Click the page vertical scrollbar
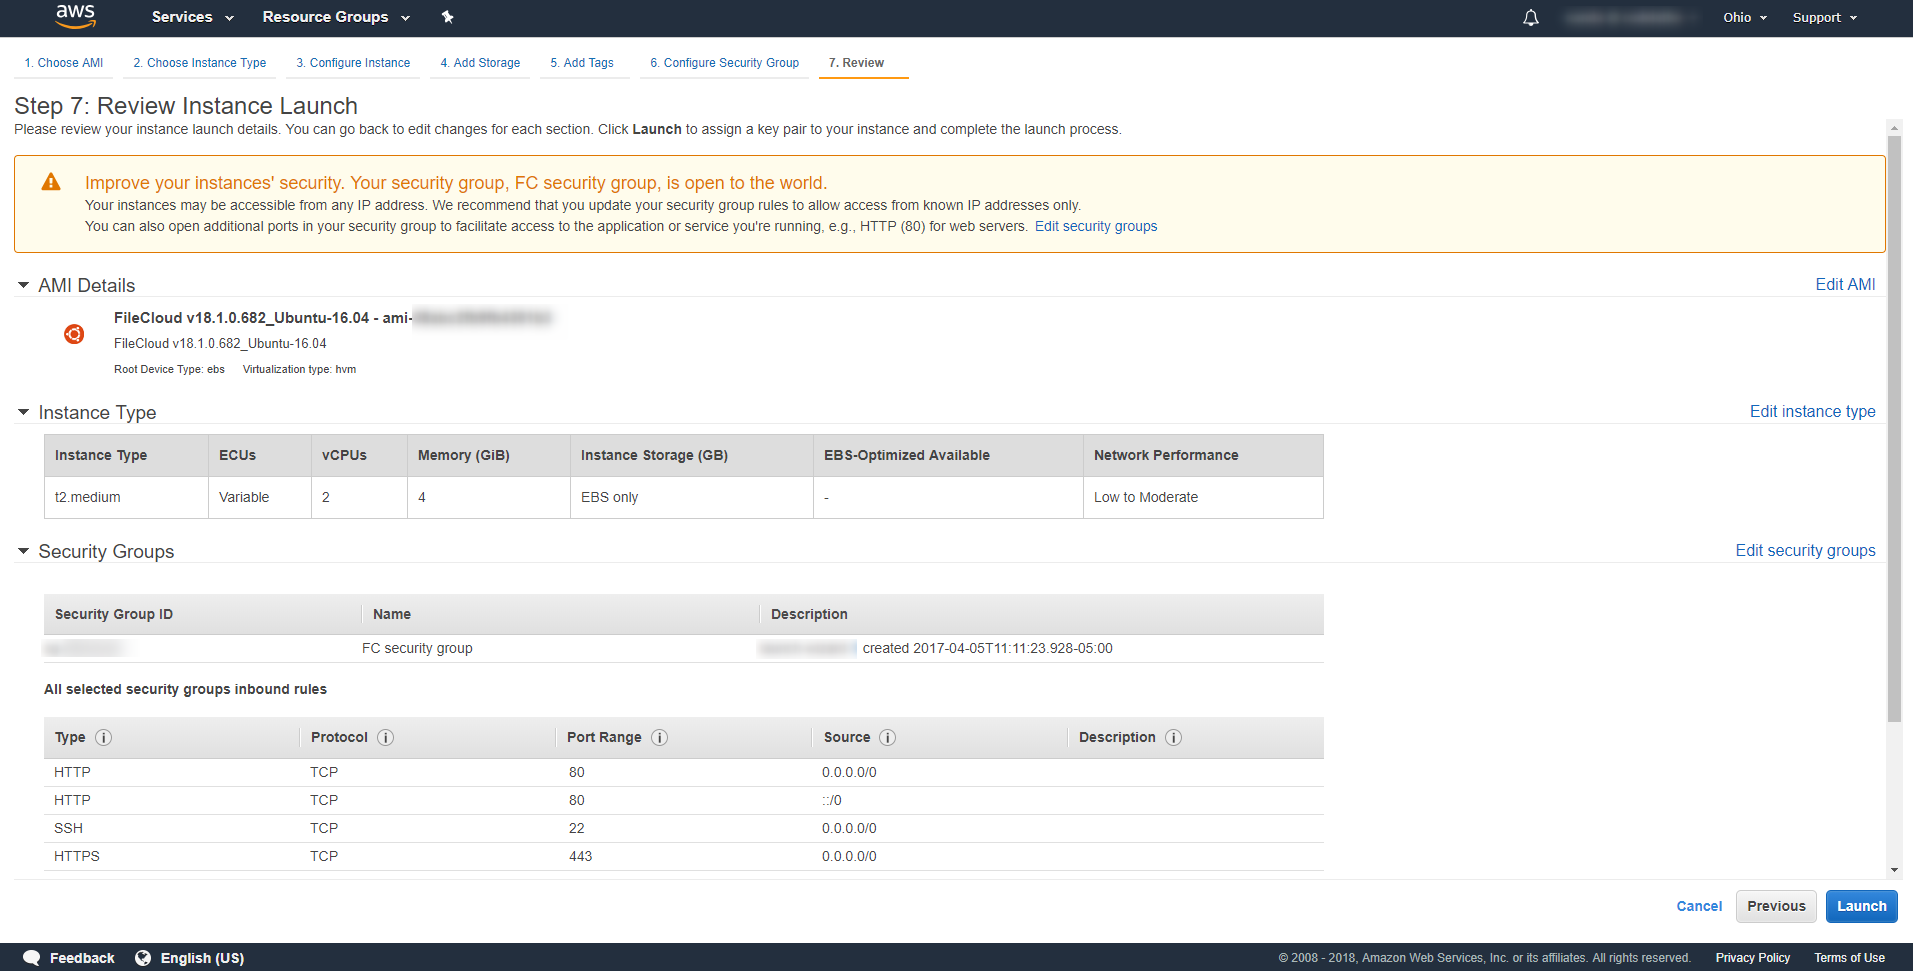This screenshot has width=1913, height=971. coord(1893,430)
